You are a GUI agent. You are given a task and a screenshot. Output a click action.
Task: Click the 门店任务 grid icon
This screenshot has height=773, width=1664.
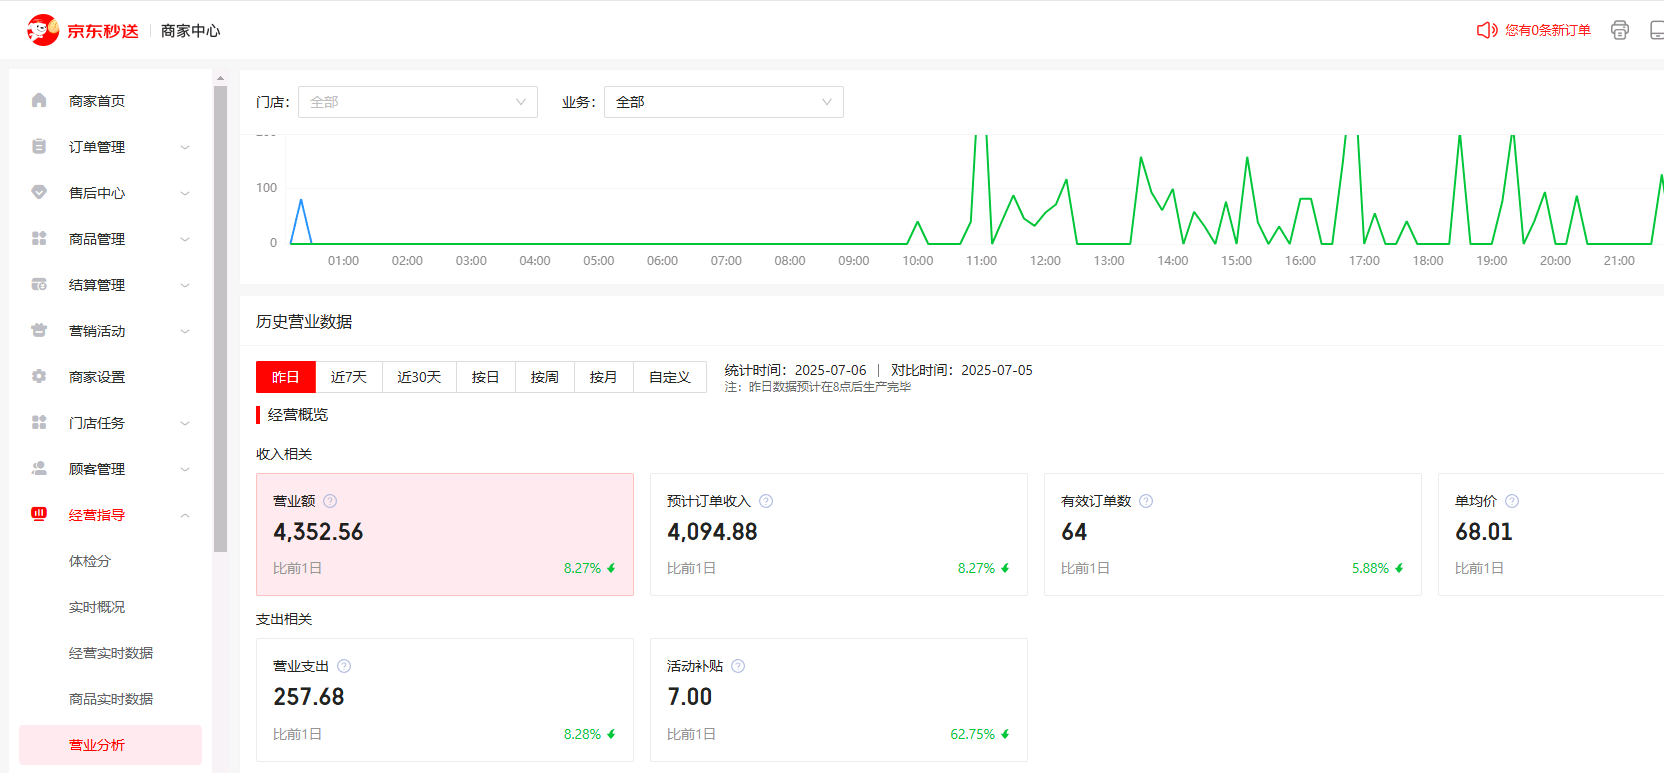click(39, 422)
